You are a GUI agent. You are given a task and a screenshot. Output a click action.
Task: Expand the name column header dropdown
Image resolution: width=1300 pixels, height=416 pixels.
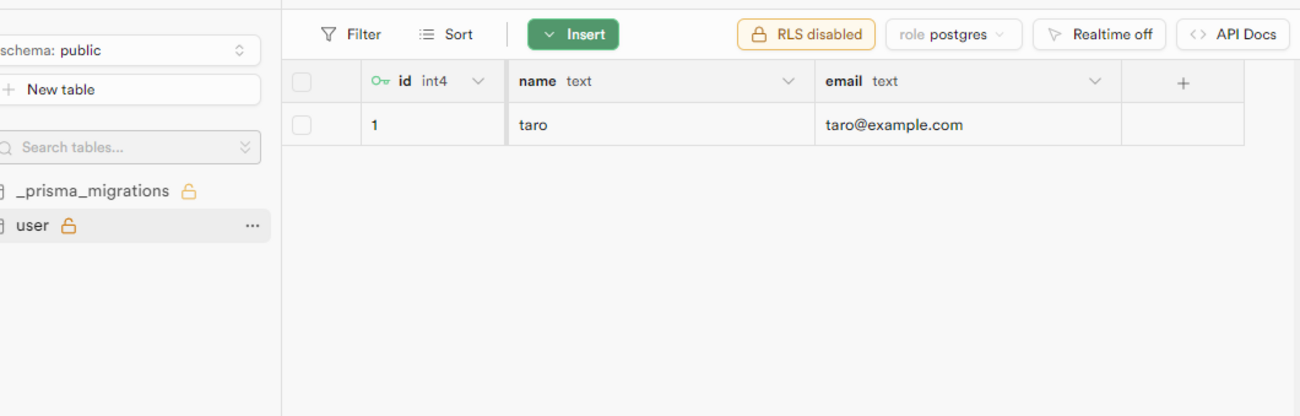click(x=788, y=82)
